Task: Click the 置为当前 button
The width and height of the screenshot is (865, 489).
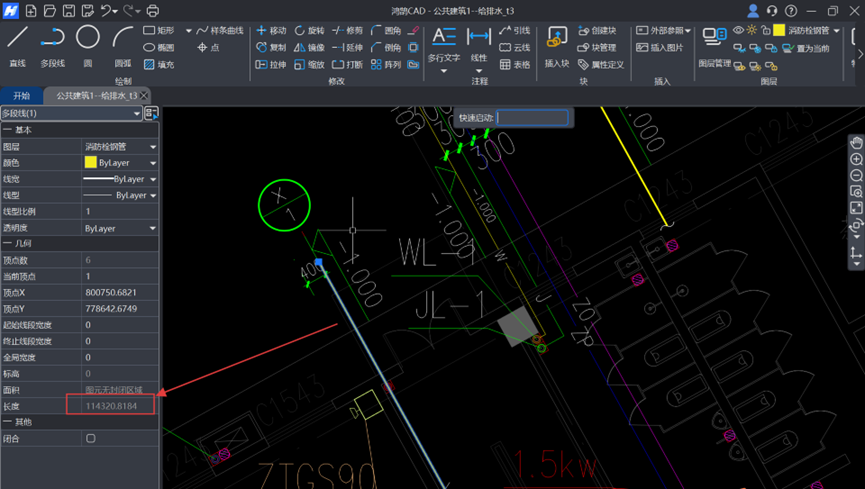Action: point(807,48)
